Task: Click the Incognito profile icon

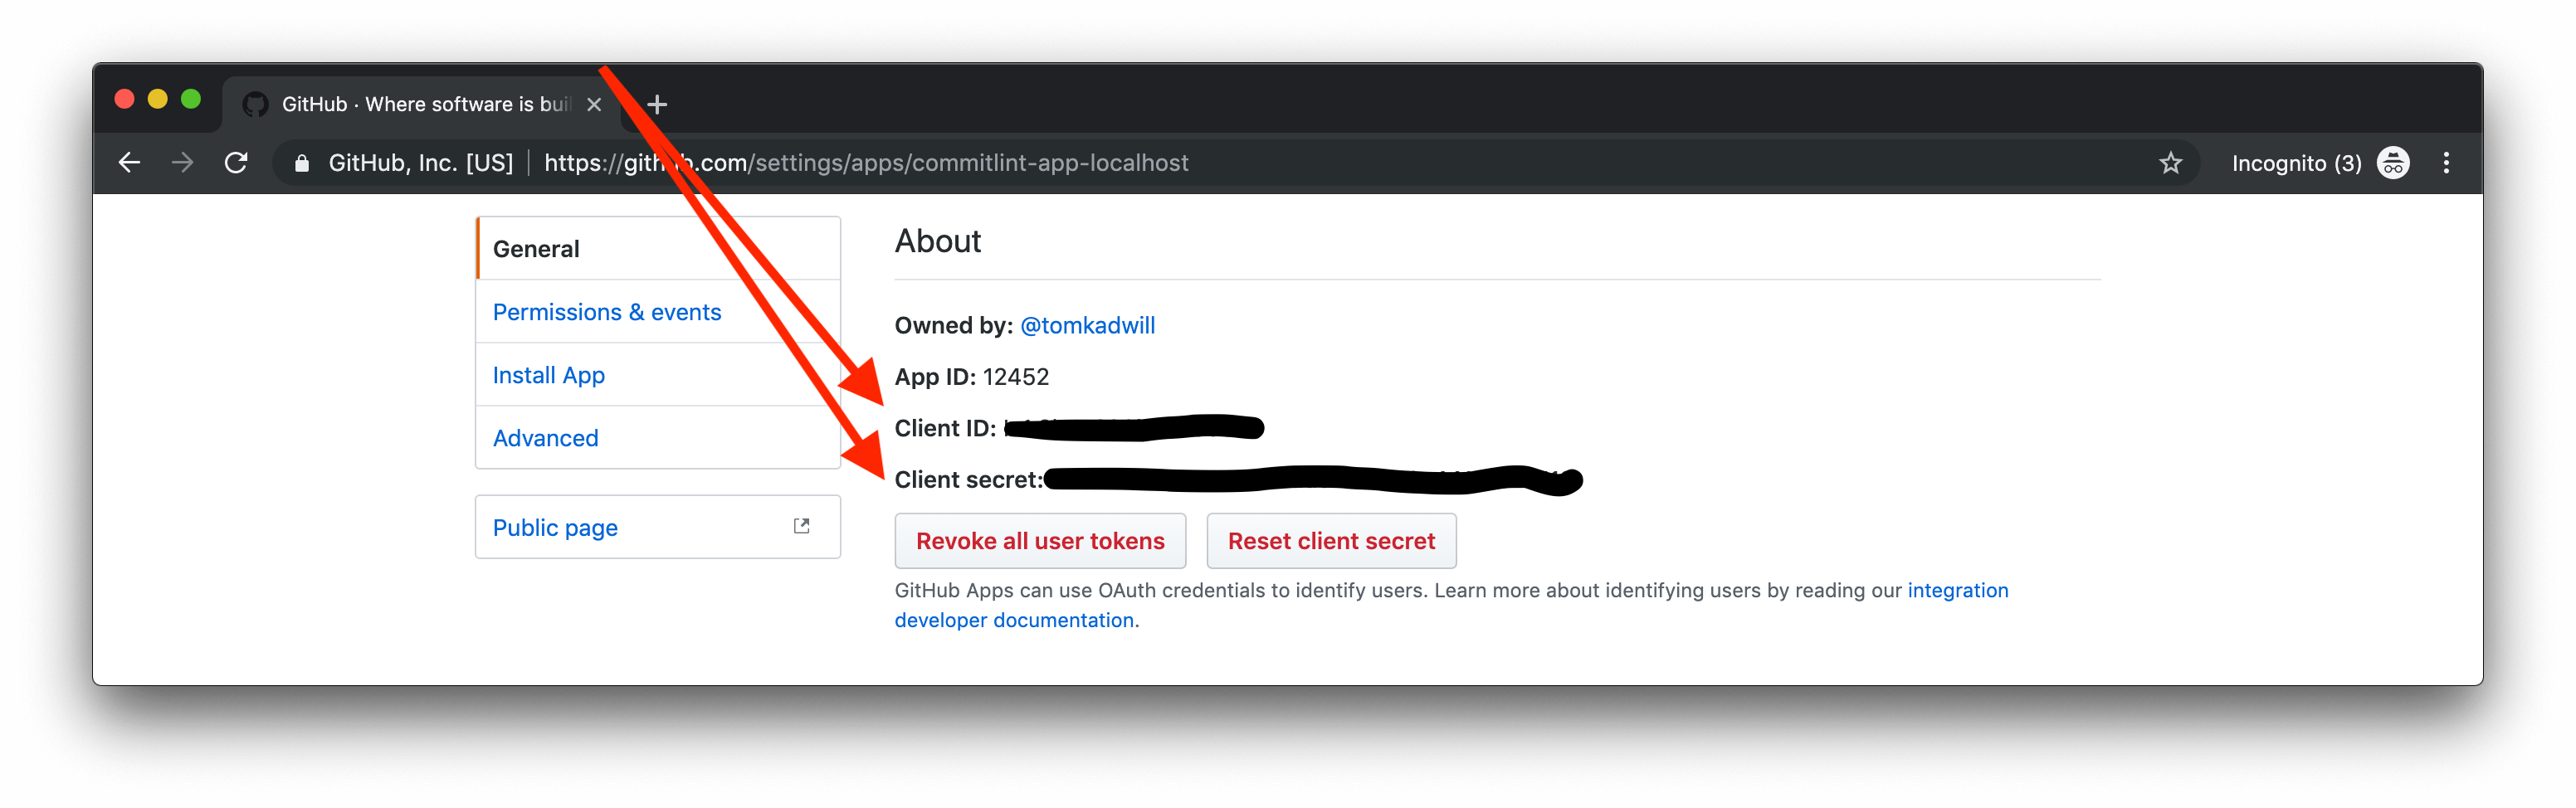Action: pyautogui.click(x=2393, y=163)
